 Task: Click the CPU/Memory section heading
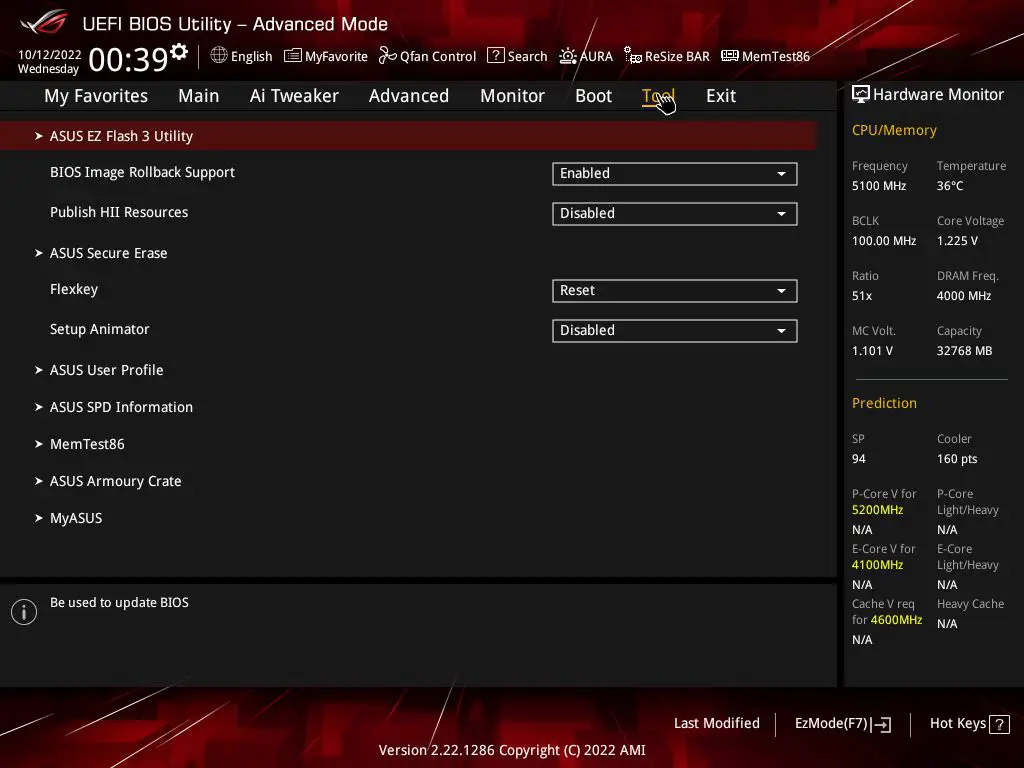pos(894,130)
